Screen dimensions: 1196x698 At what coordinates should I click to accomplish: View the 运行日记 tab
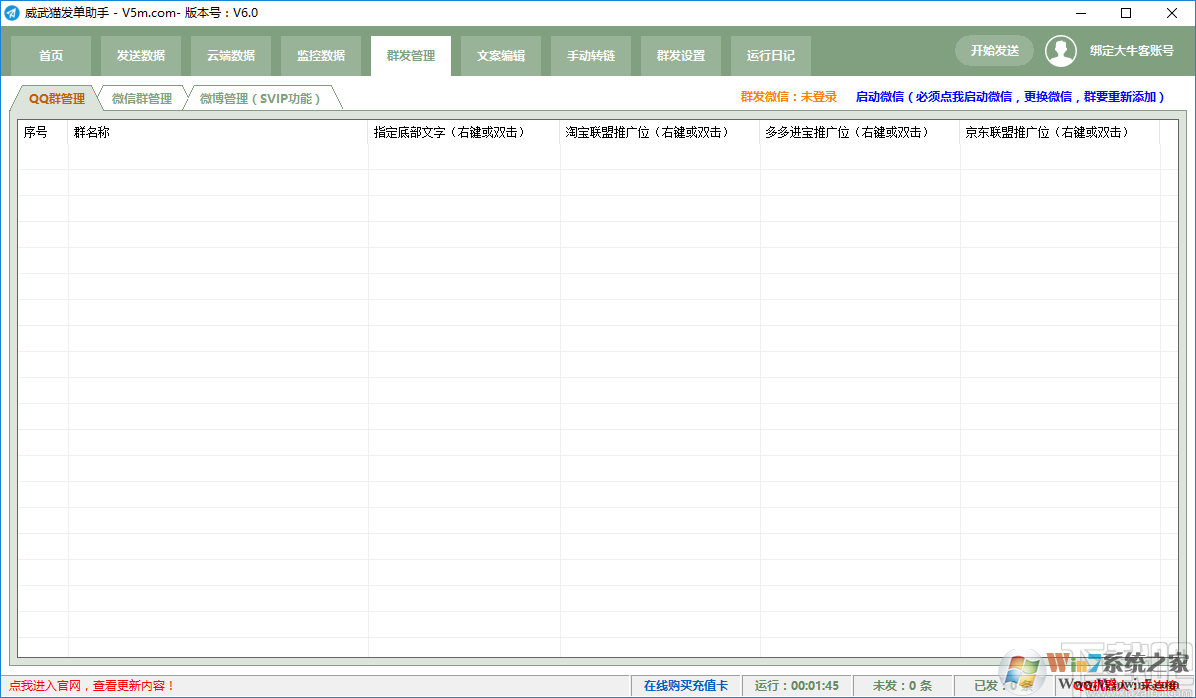point(771,56)
